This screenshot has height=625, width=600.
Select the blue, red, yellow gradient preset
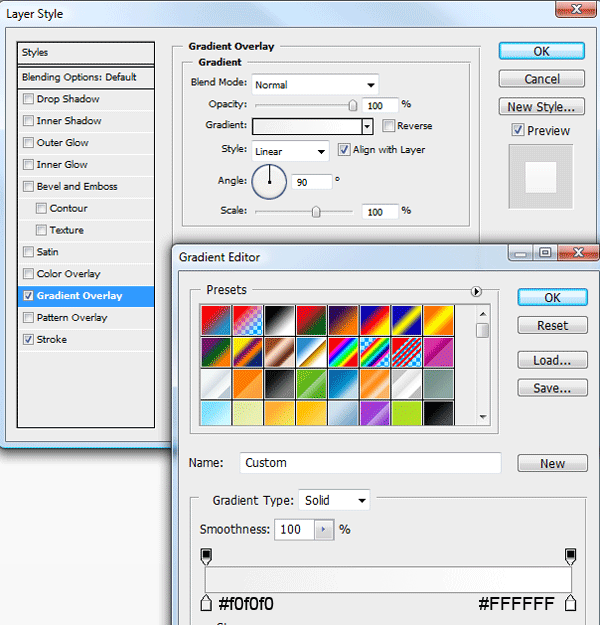[375, 320]
